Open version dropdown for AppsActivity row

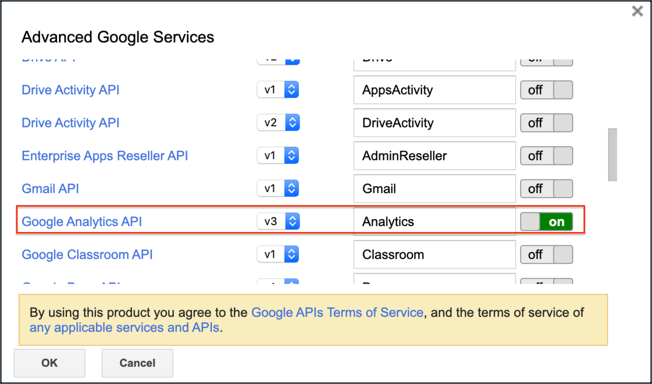(278, 89)
